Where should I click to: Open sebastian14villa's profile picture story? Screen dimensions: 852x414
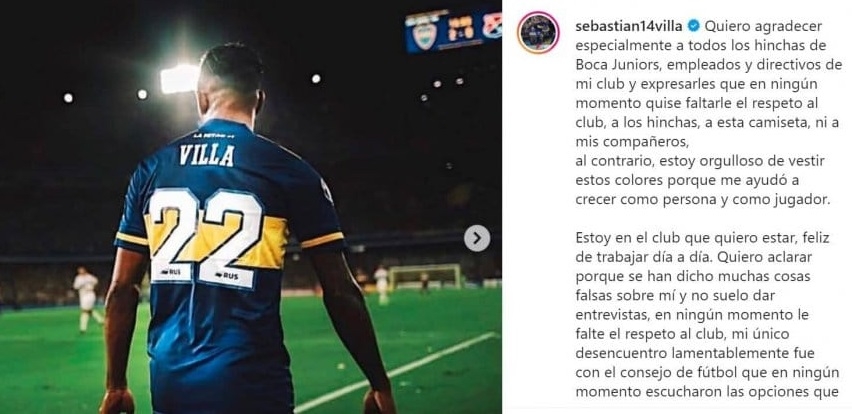pyautogui.click(x=538, y=33)
